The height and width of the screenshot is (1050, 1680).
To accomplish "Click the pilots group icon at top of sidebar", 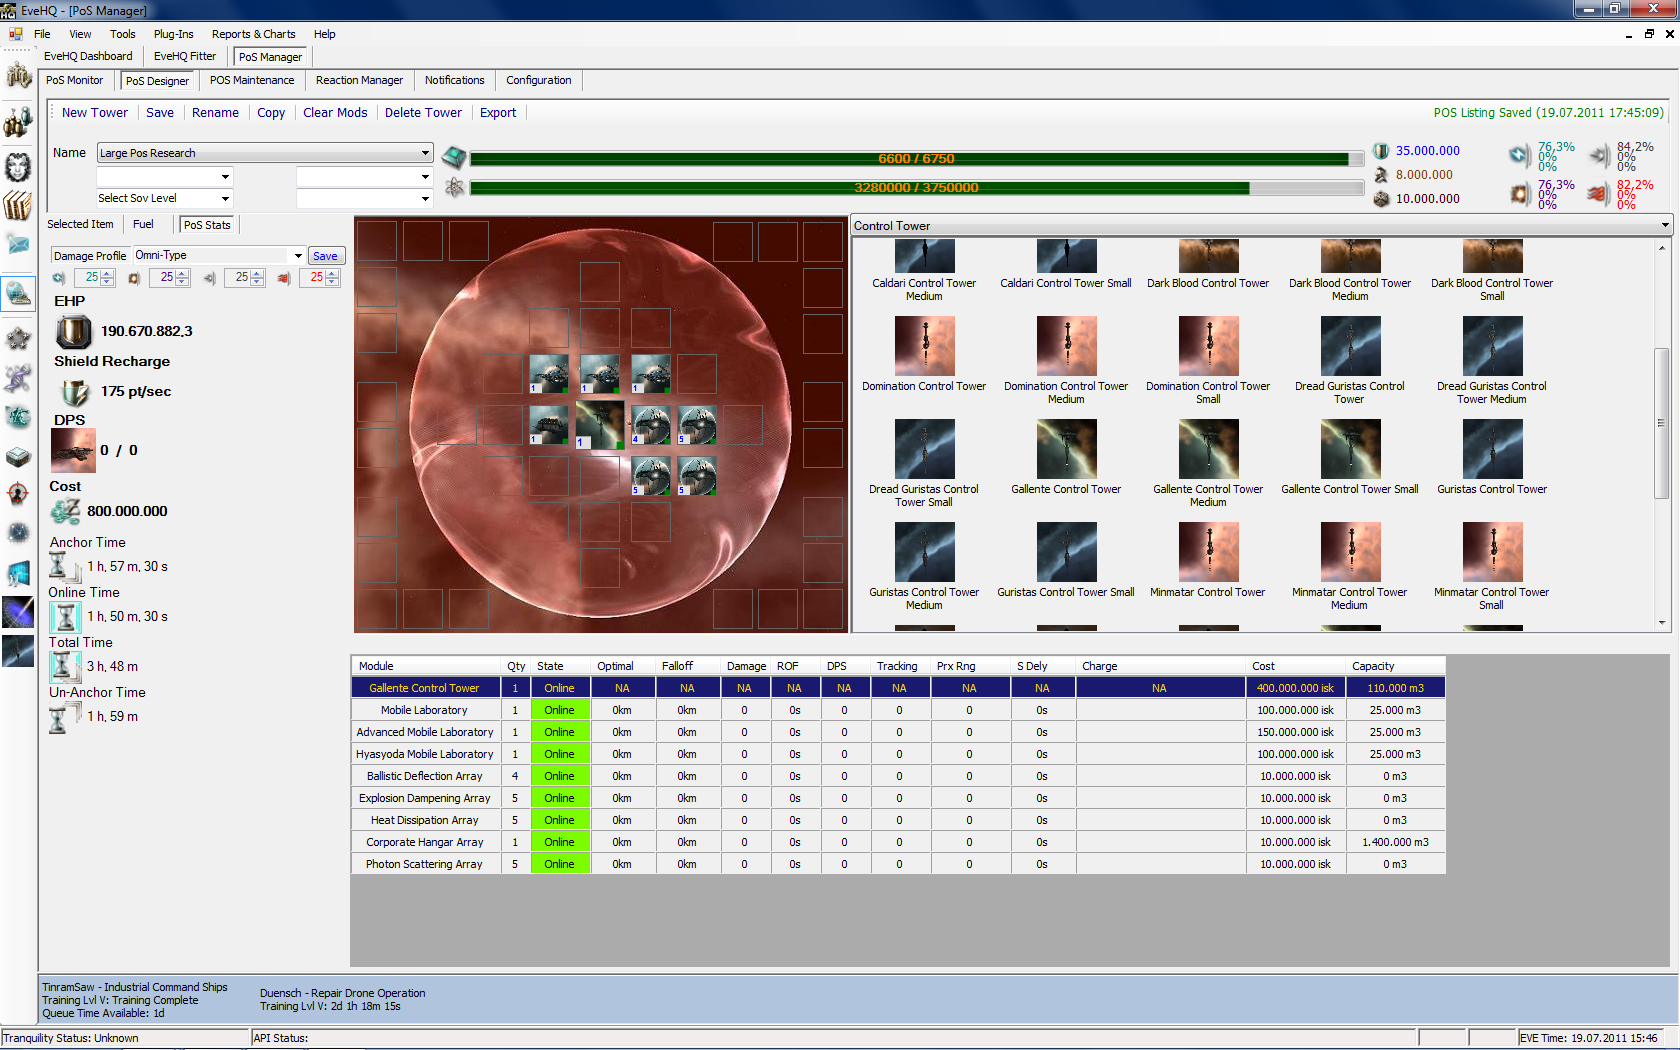I will tap(18, 75).
